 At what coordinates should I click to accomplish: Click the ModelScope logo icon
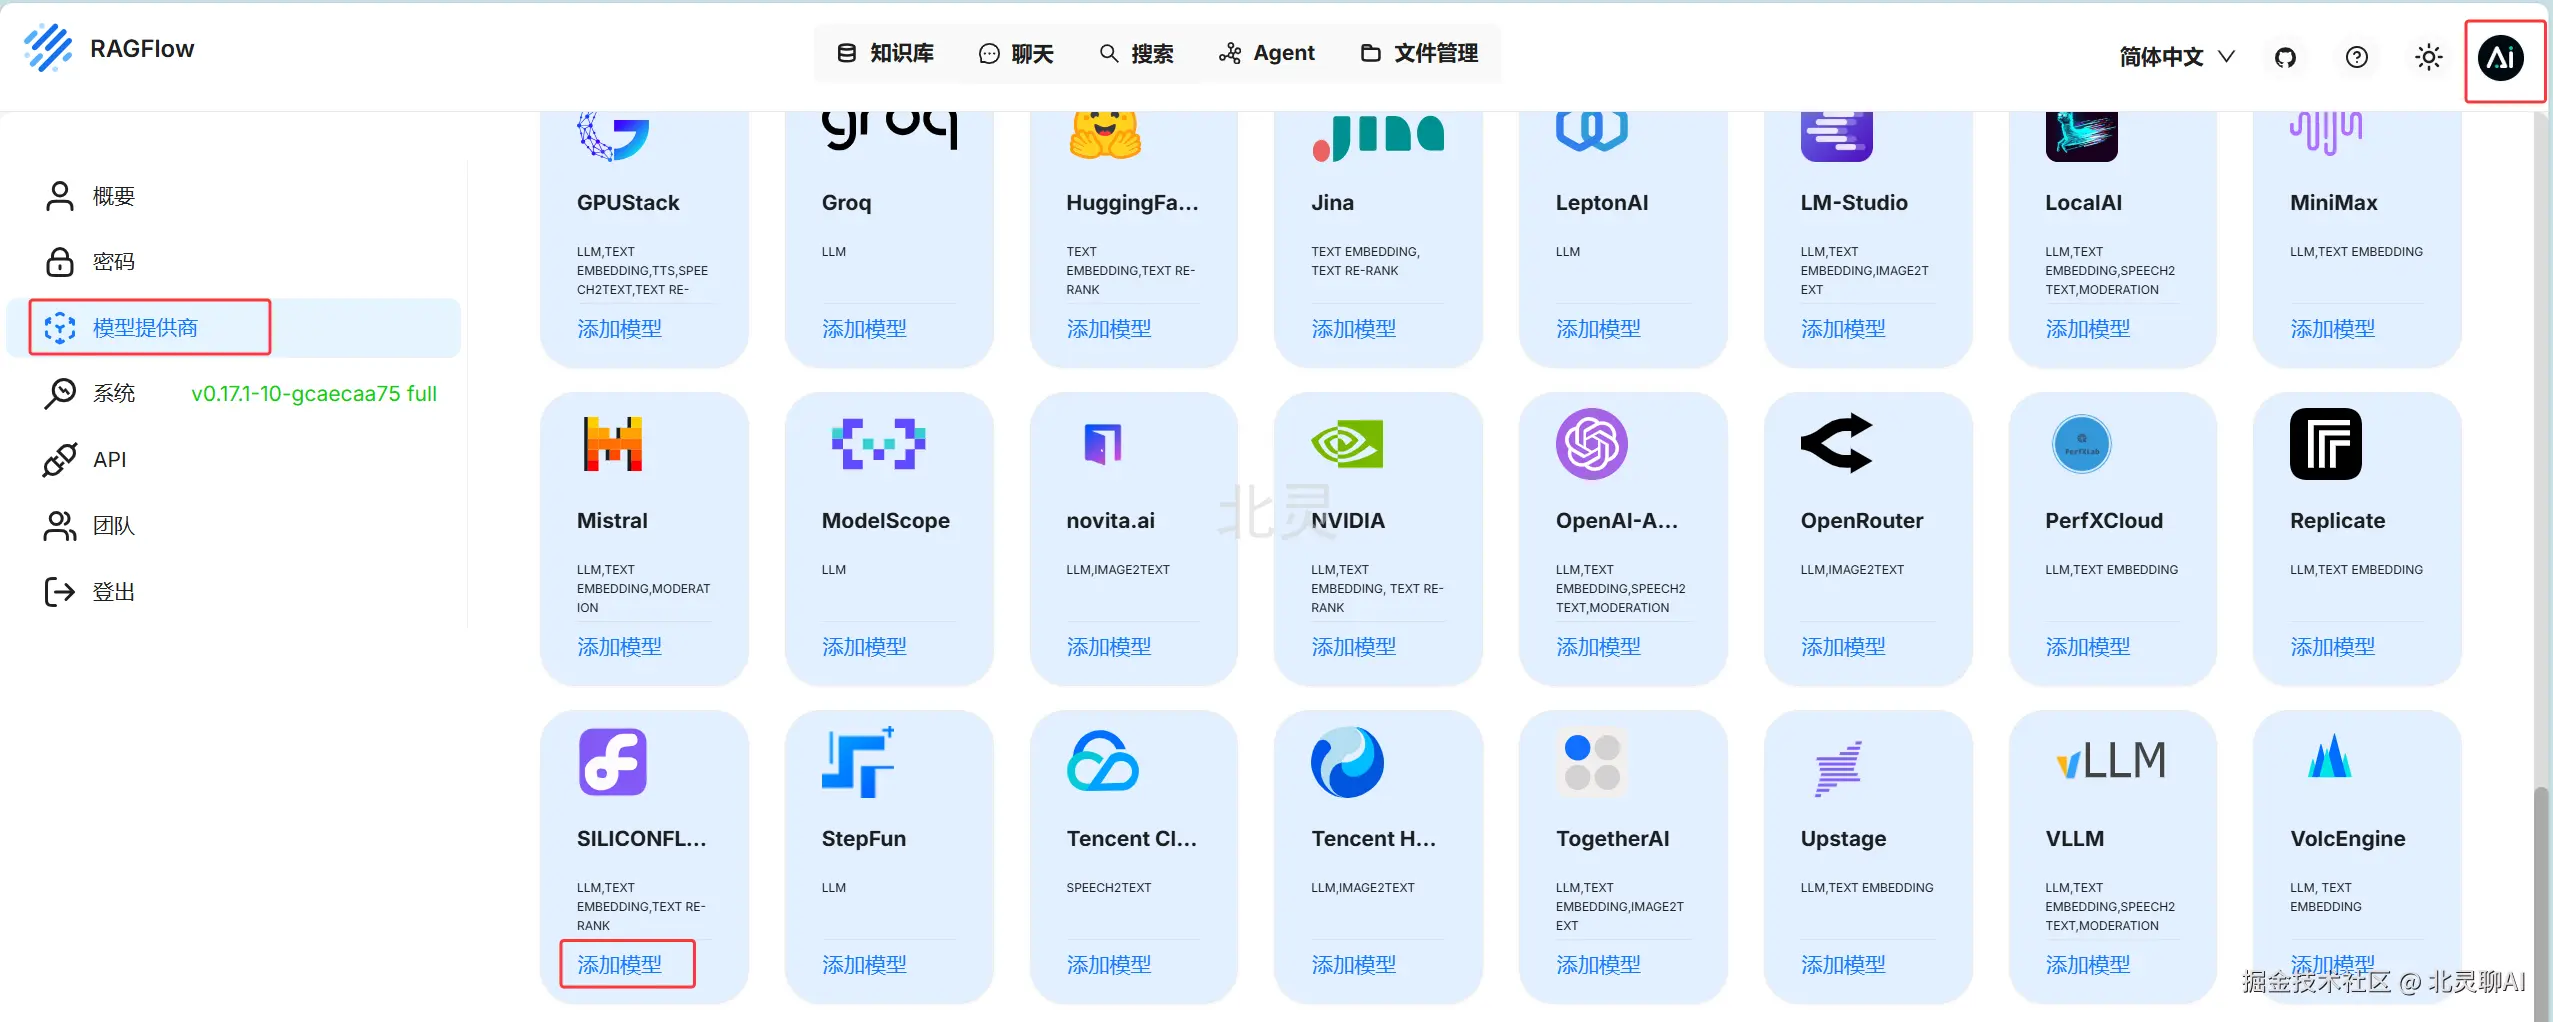point(878,444)
